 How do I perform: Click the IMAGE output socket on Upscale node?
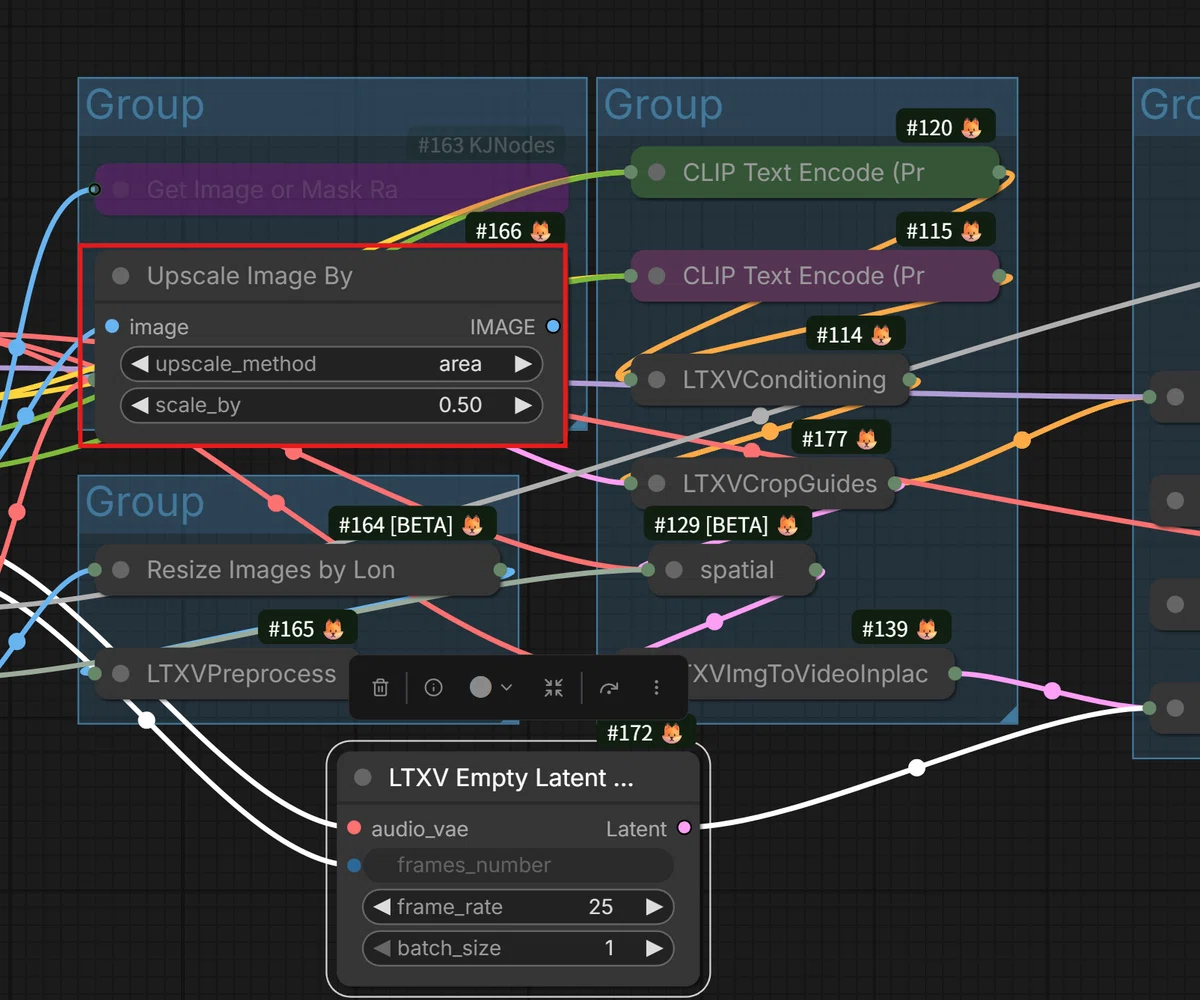click(553, 326)
